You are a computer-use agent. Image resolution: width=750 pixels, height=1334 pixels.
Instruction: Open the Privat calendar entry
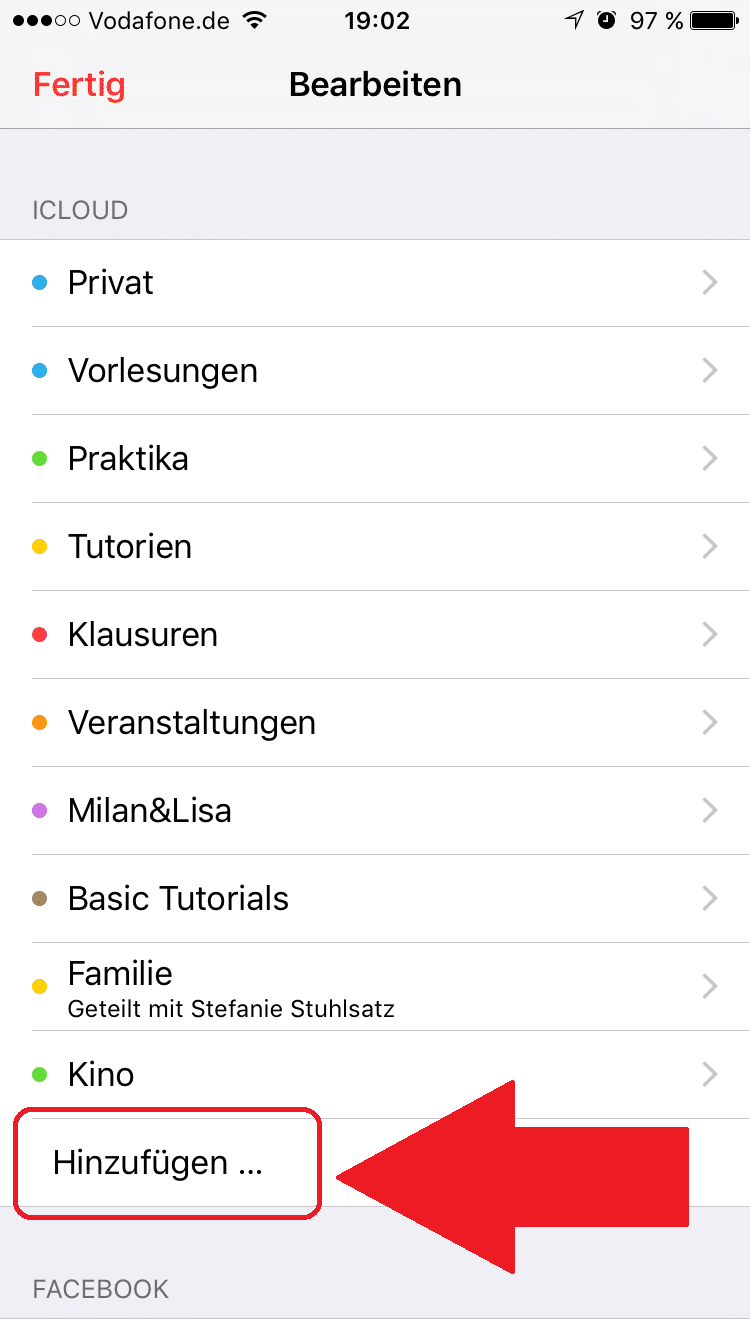tap(111, 283)
